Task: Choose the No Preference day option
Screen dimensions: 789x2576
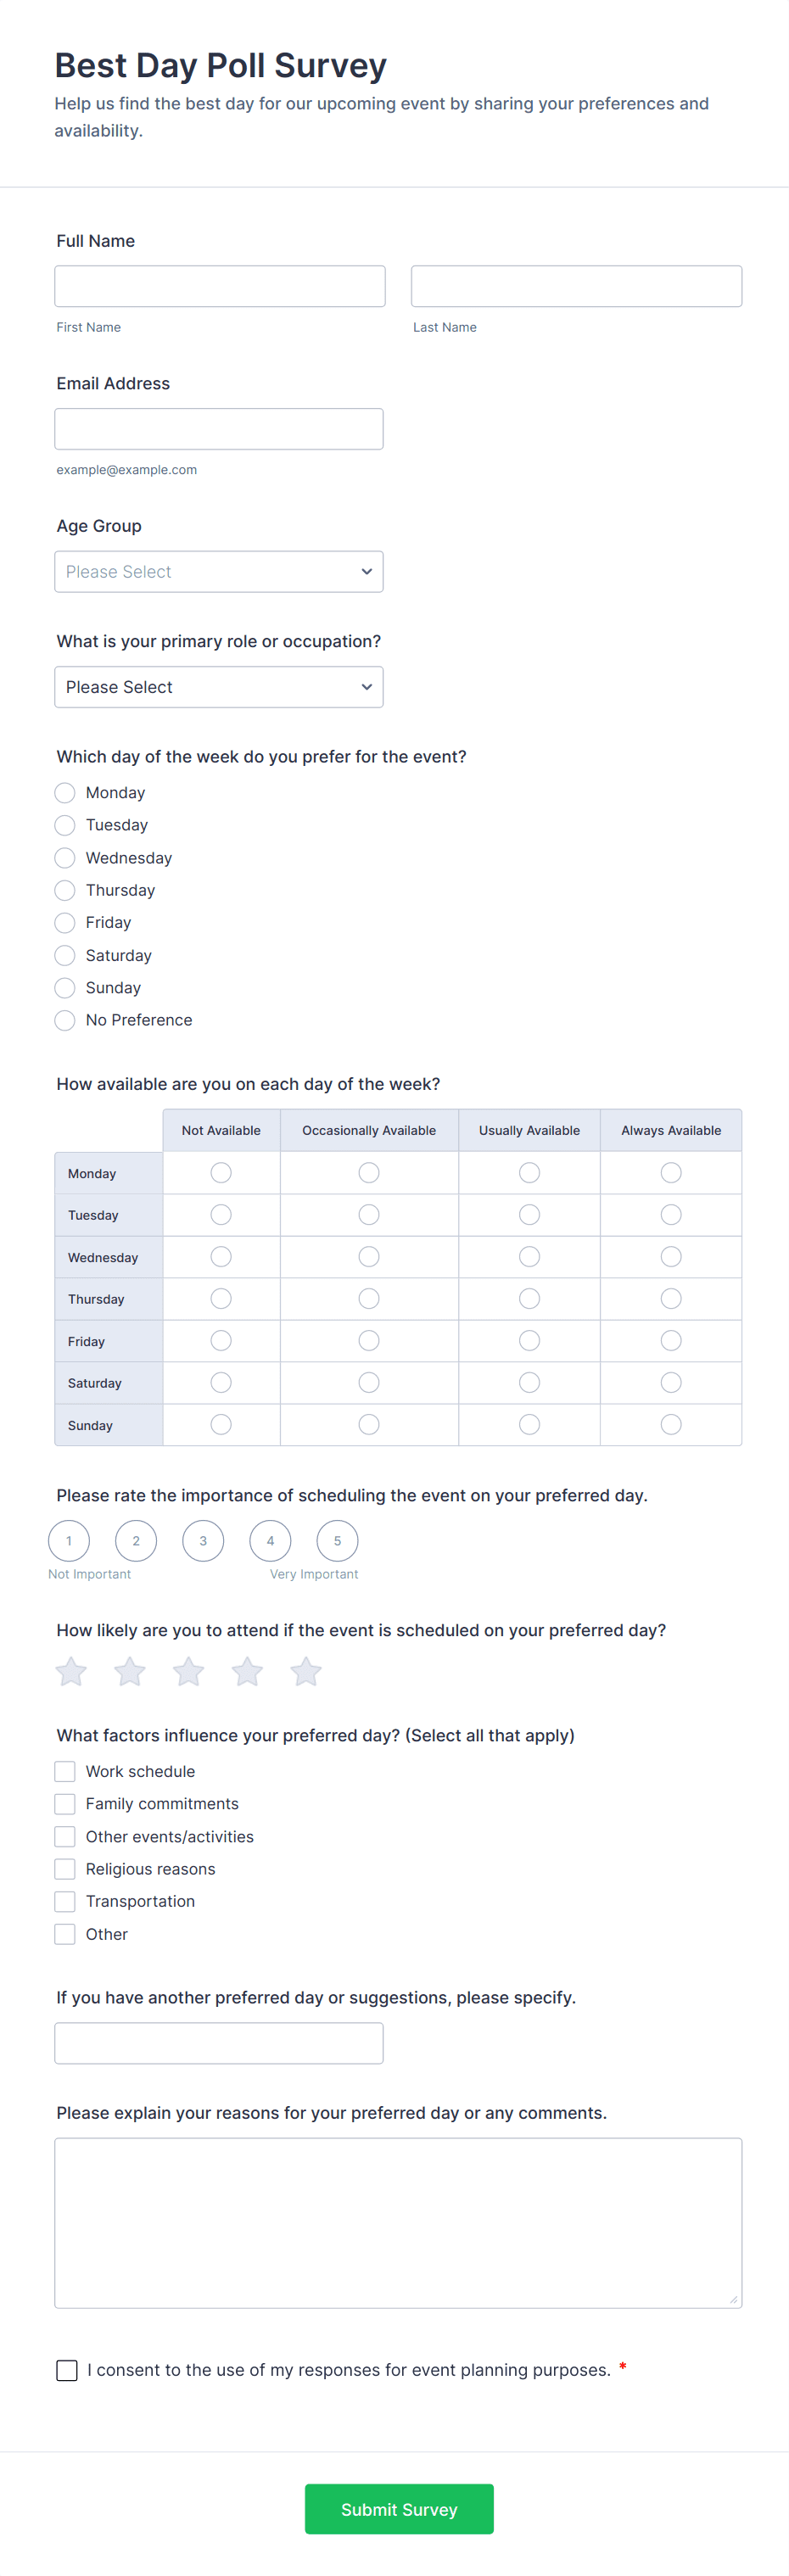Action: [x=65, y=1021]
